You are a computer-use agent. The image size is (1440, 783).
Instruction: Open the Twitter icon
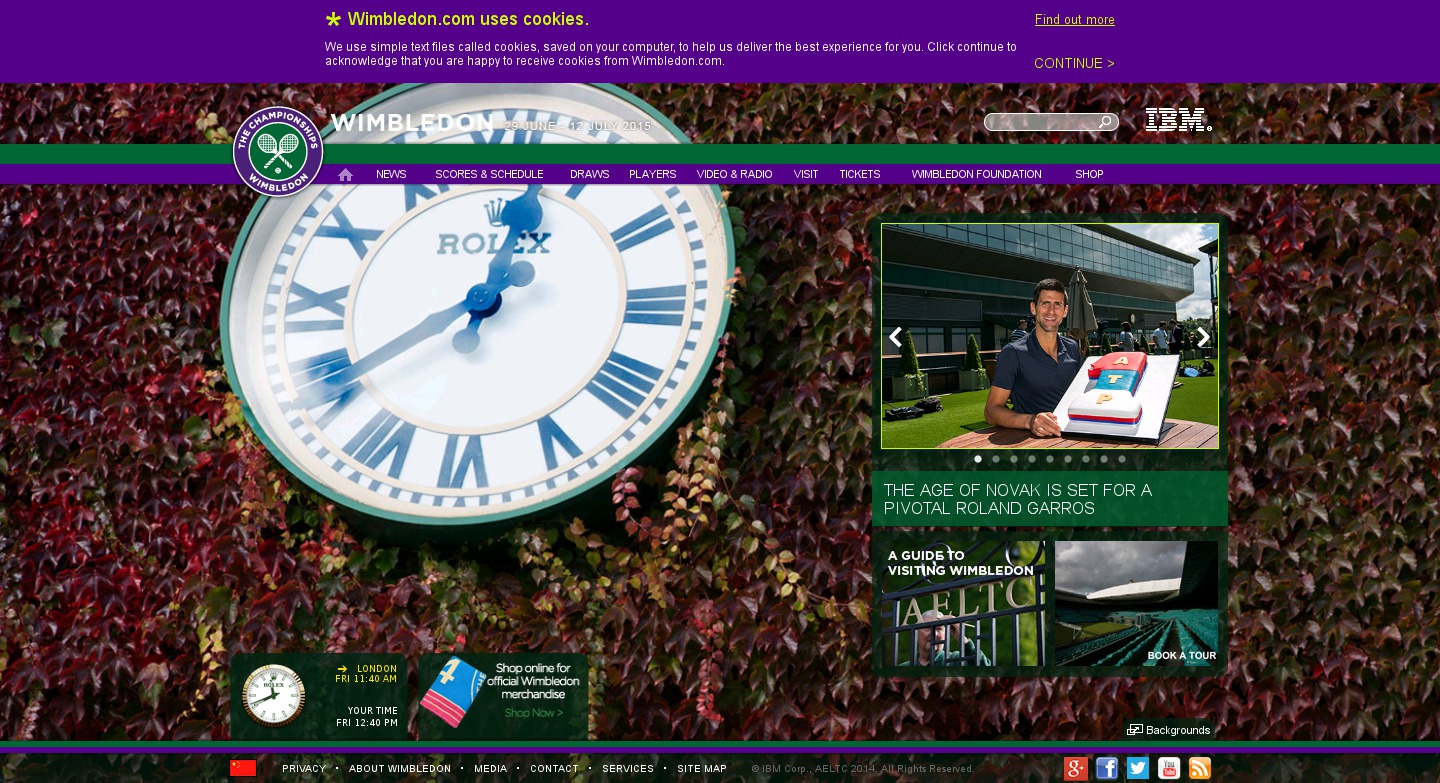[1138, 768]
